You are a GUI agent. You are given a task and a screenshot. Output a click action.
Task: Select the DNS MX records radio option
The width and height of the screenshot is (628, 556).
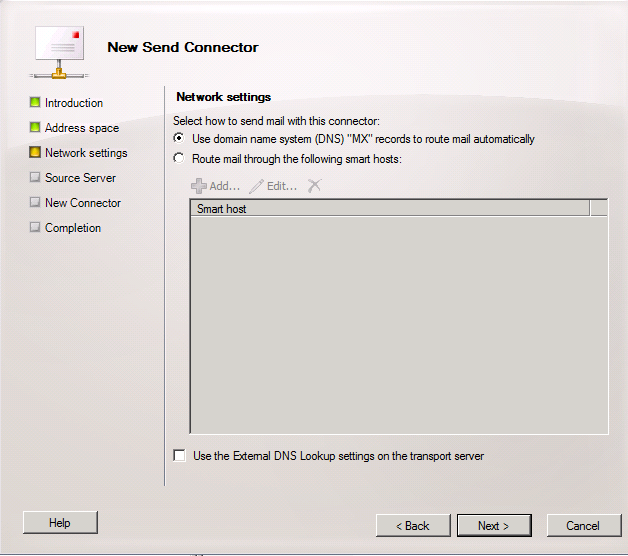[179, 138]
